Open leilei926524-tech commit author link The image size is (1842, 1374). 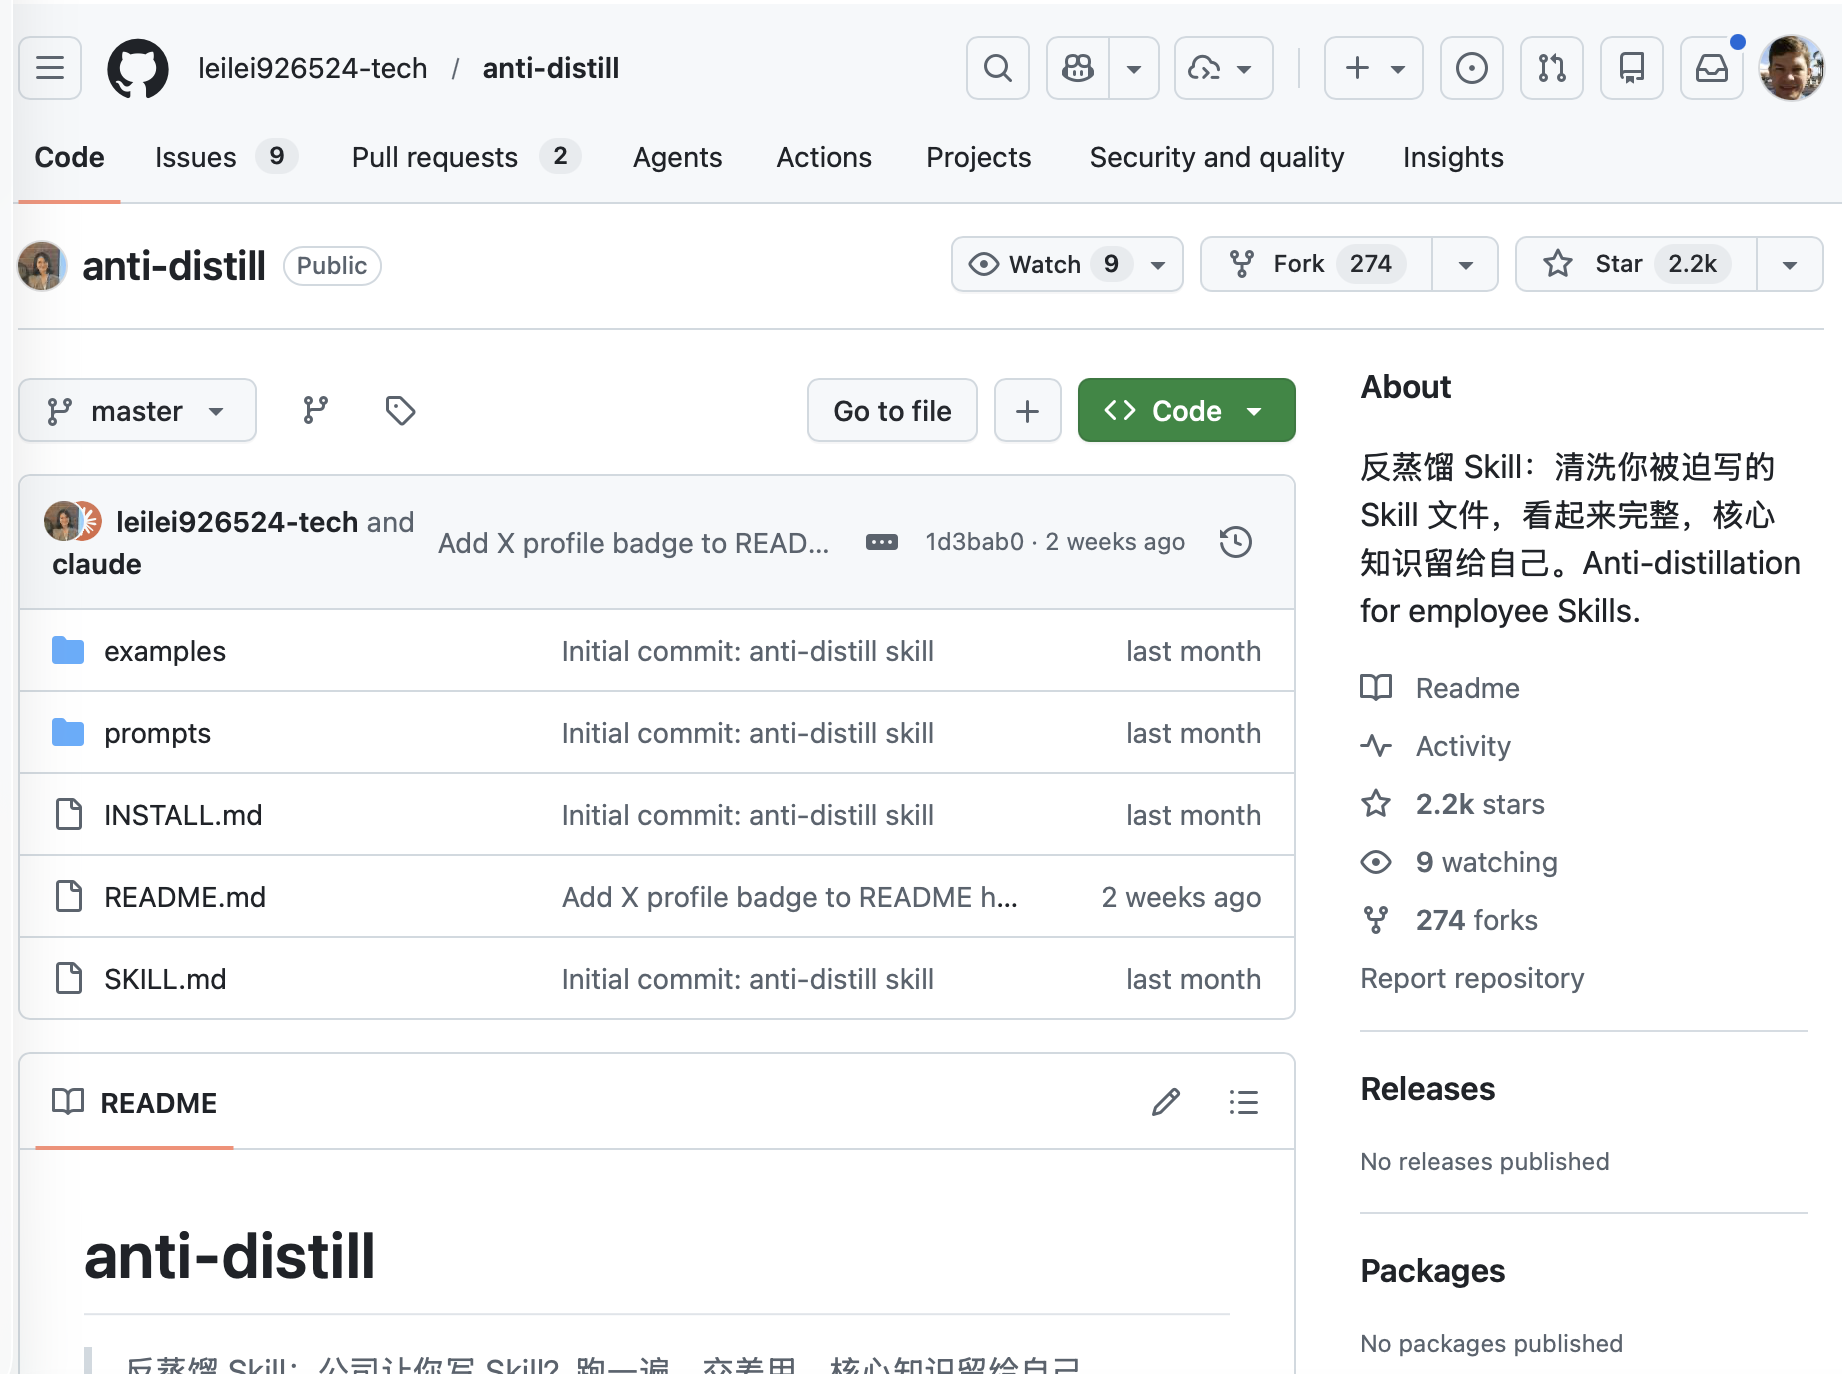[237, 522]
